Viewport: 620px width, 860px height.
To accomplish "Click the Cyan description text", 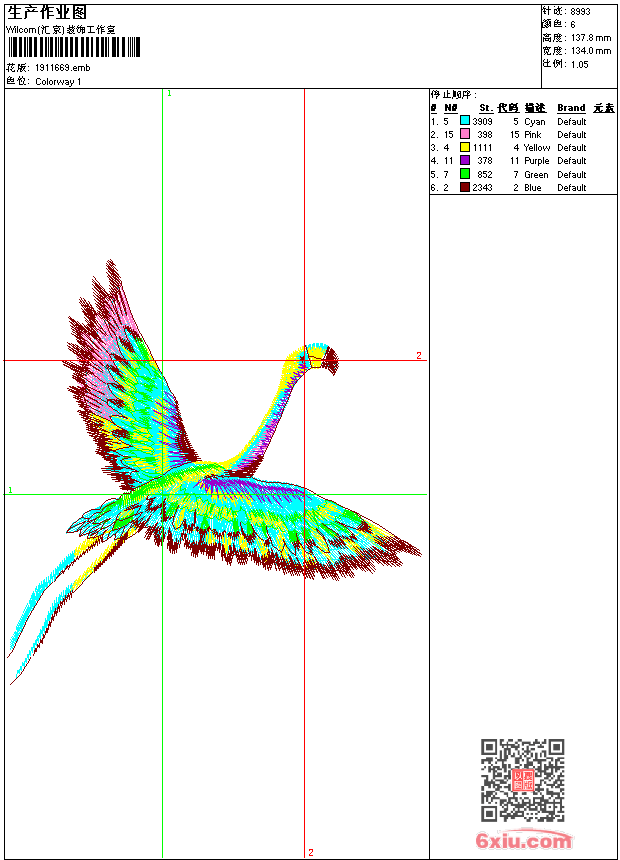I will pyautogui.click(x=534, y=121).
